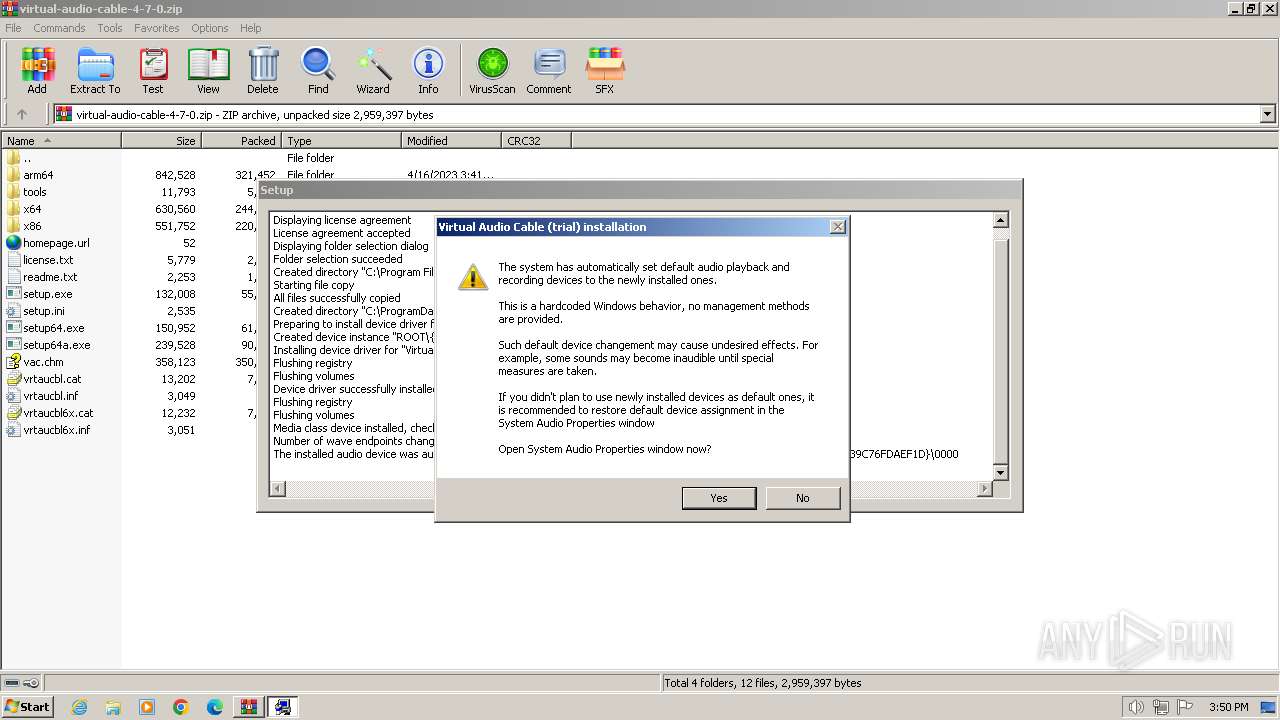This screenshot has height=720, width=1280.
Task: Sort by Name column header
Action: click(61, 141)
